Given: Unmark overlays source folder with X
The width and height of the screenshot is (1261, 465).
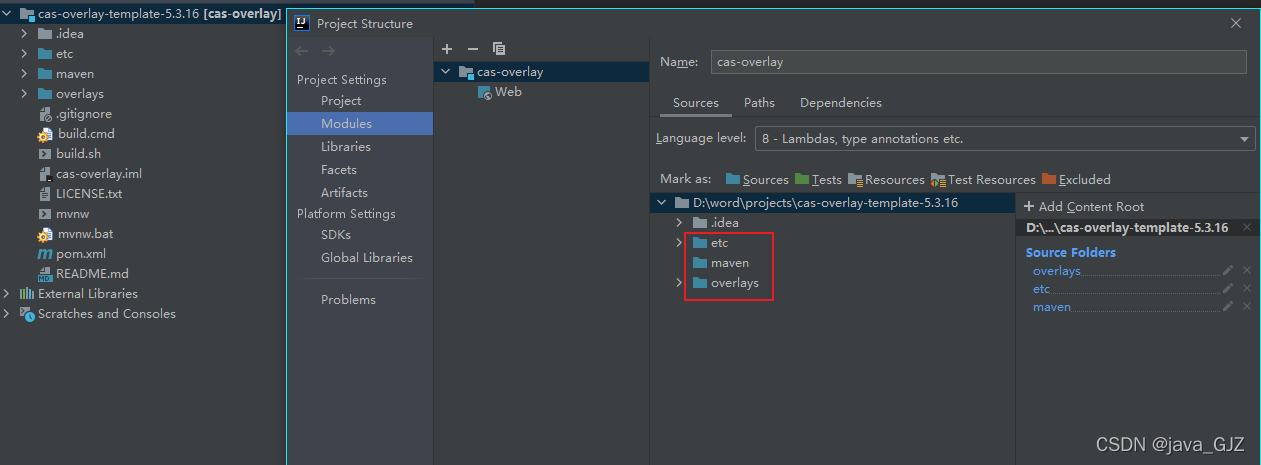Looking at the screenshot, I should click(x=1247, y=271).
